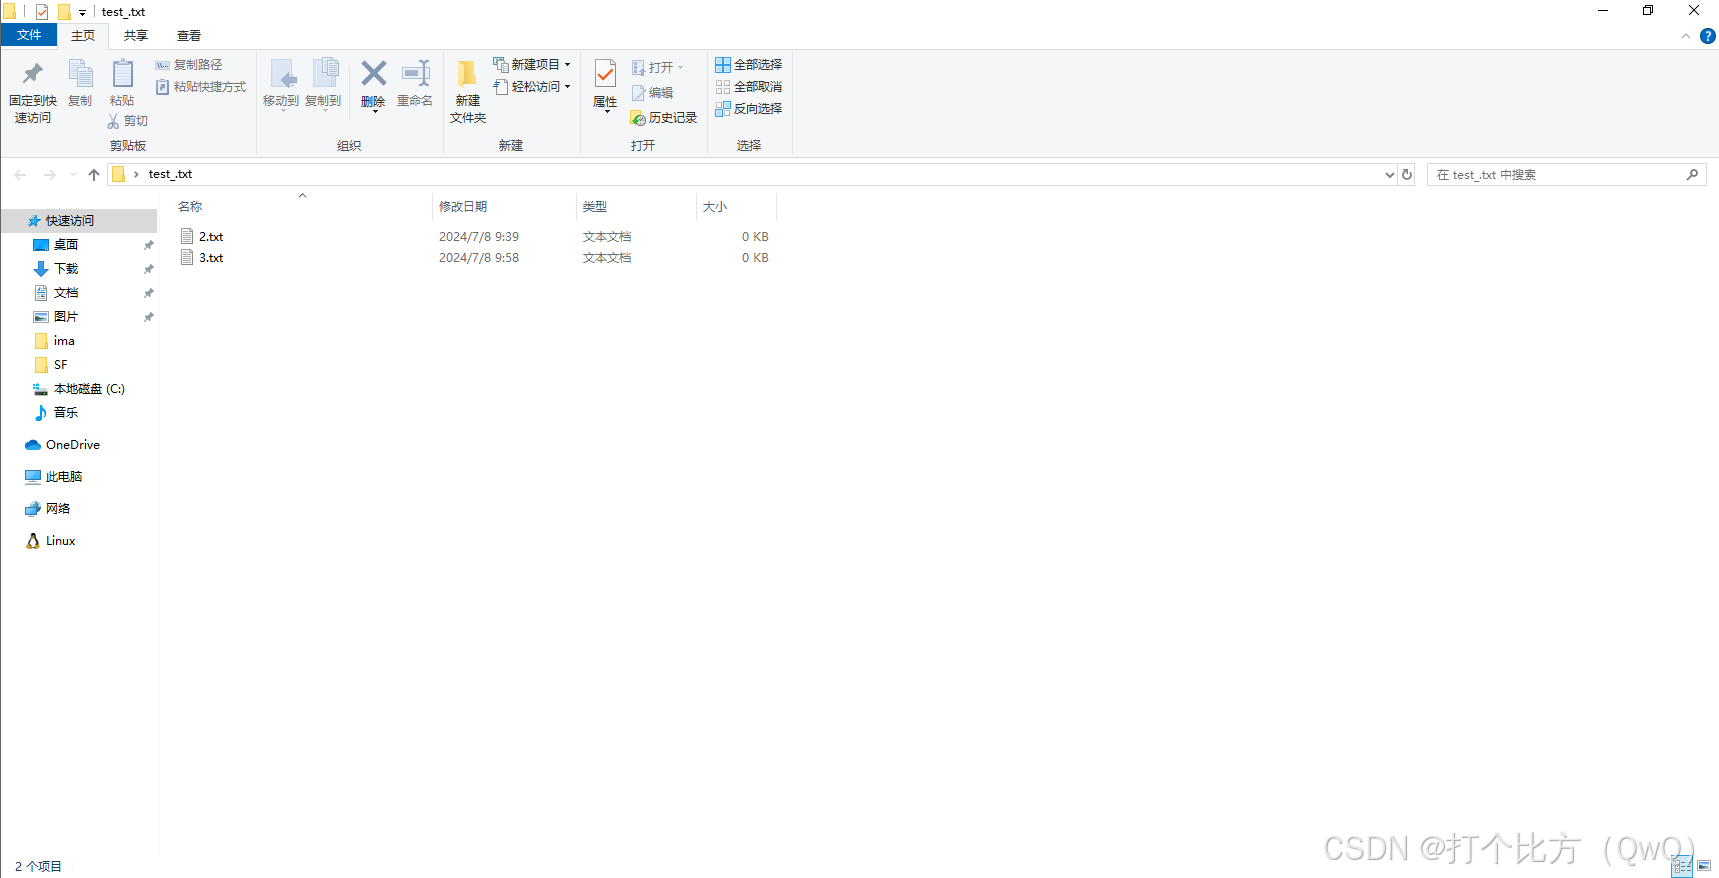
Task: Click Invert Selection (反向选择)
Action: point(749,109)
